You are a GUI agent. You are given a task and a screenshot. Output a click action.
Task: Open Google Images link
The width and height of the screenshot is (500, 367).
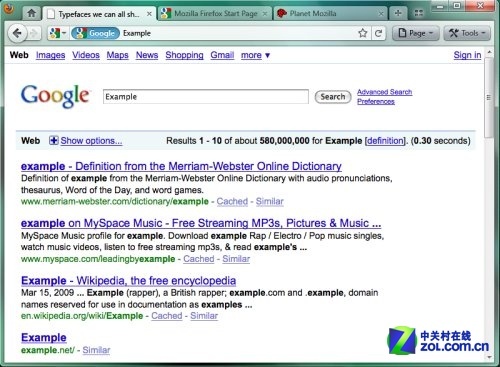click(50, 55)
